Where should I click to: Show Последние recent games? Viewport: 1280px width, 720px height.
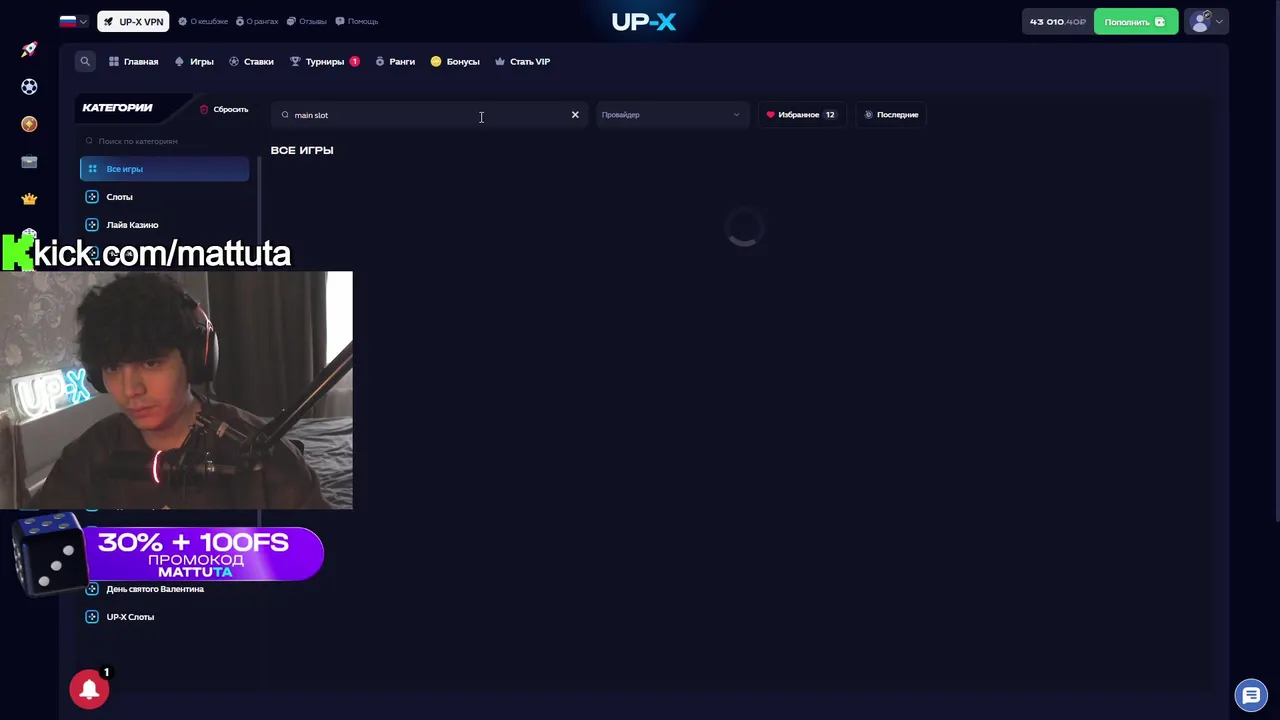[891, 115]
